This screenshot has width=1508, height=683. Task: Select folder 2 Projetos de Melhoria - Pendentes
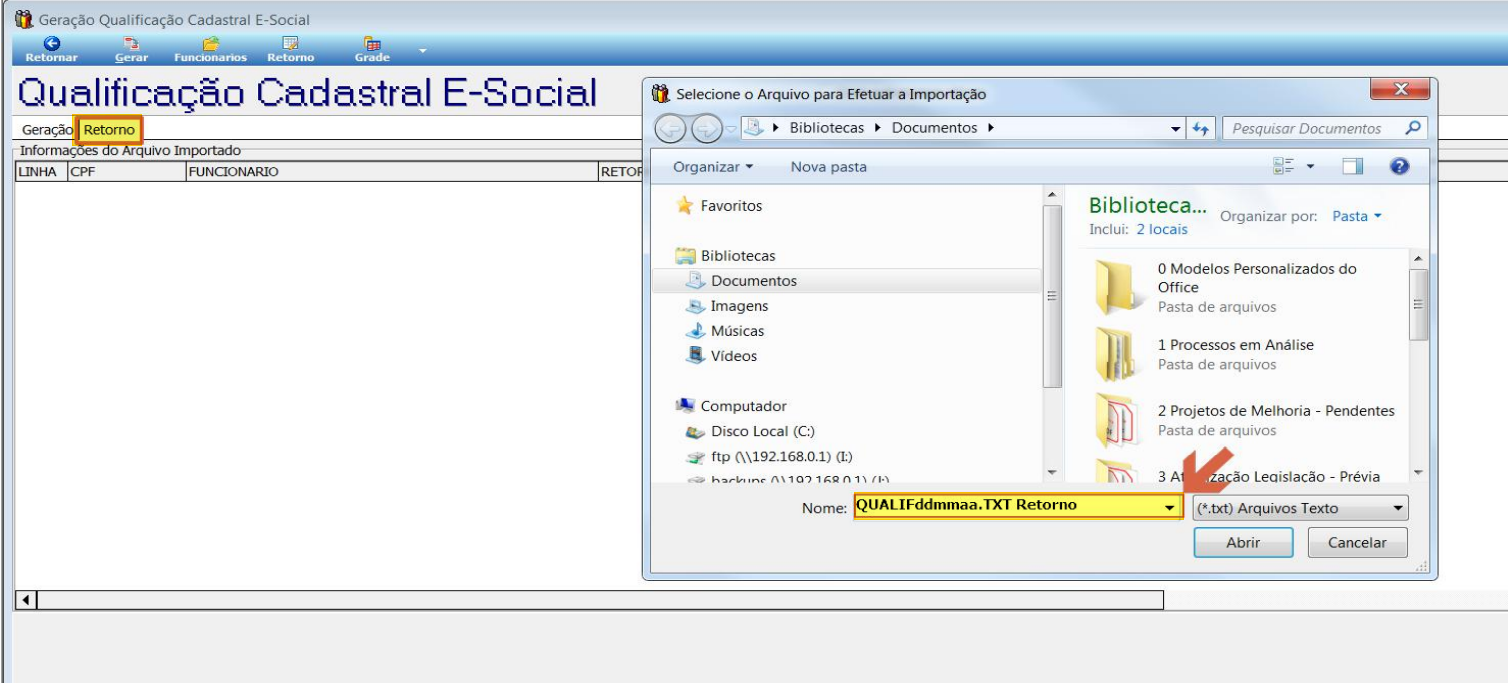(x=1247, y=419)
